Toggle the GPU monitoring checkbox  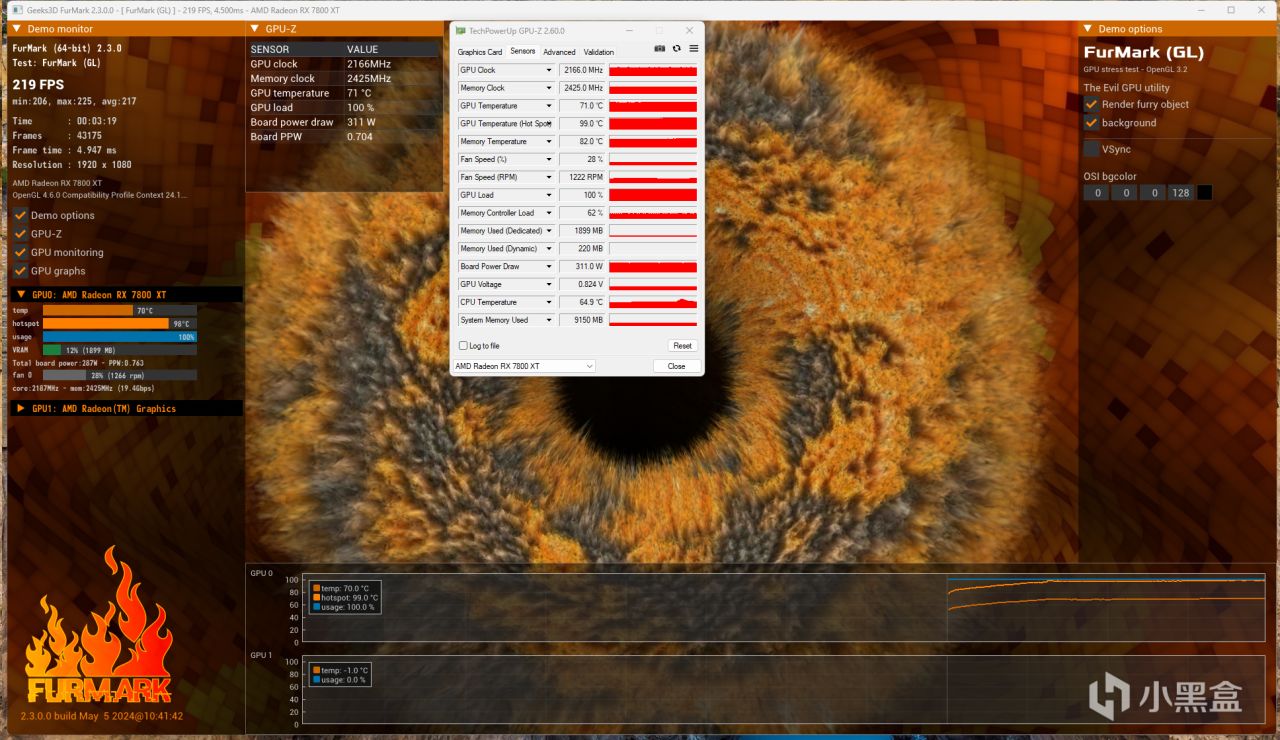pyautogui.click(x=20, y=252)
